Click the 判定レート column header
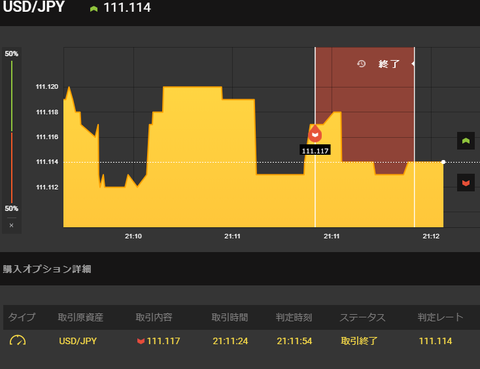 coord(440,317)
